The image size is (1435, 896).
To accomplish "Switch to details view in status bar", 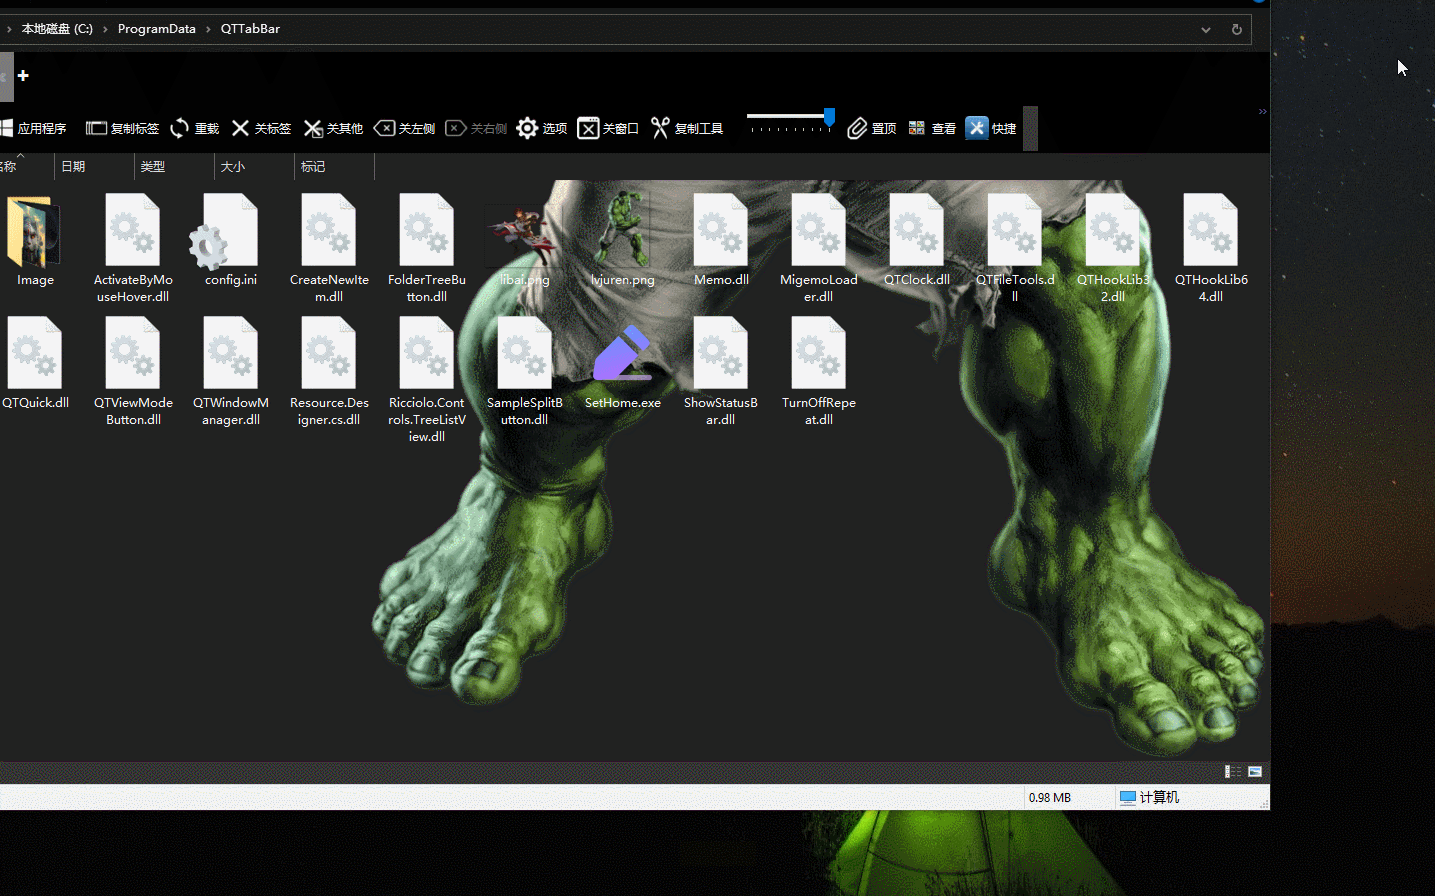I will (1233, 771).
